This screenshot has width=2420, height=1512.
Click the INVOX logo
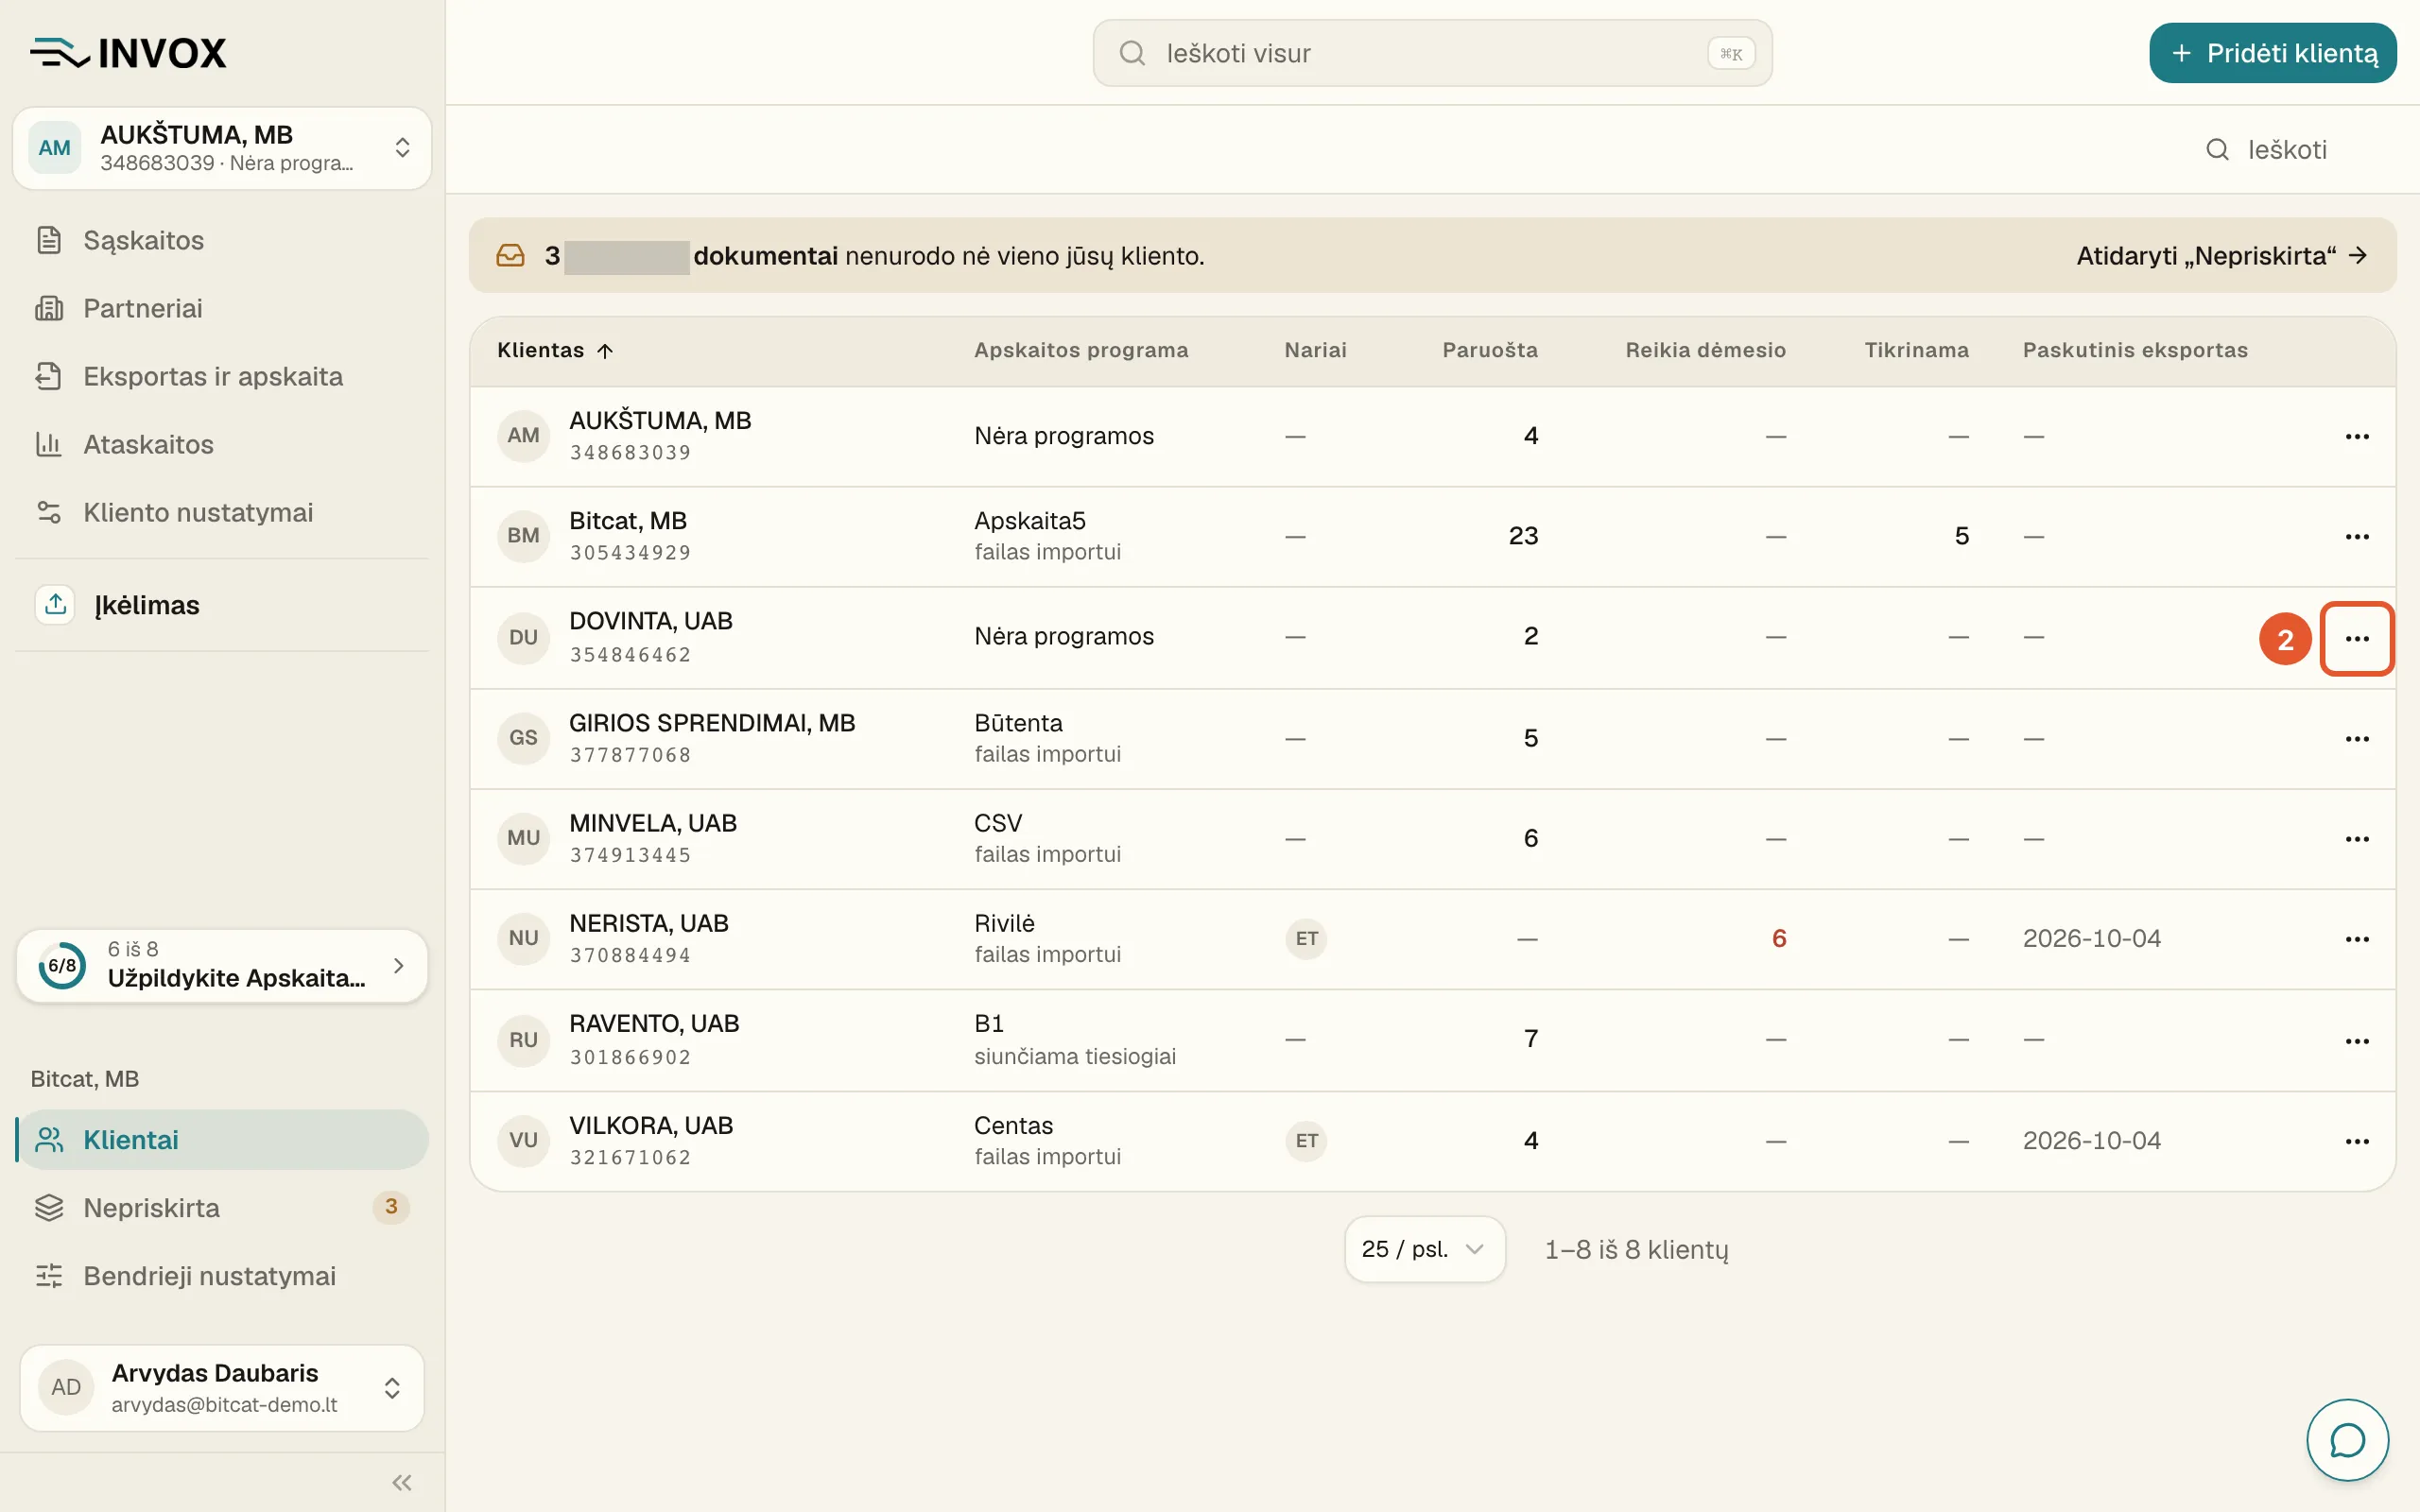(128, 53)
